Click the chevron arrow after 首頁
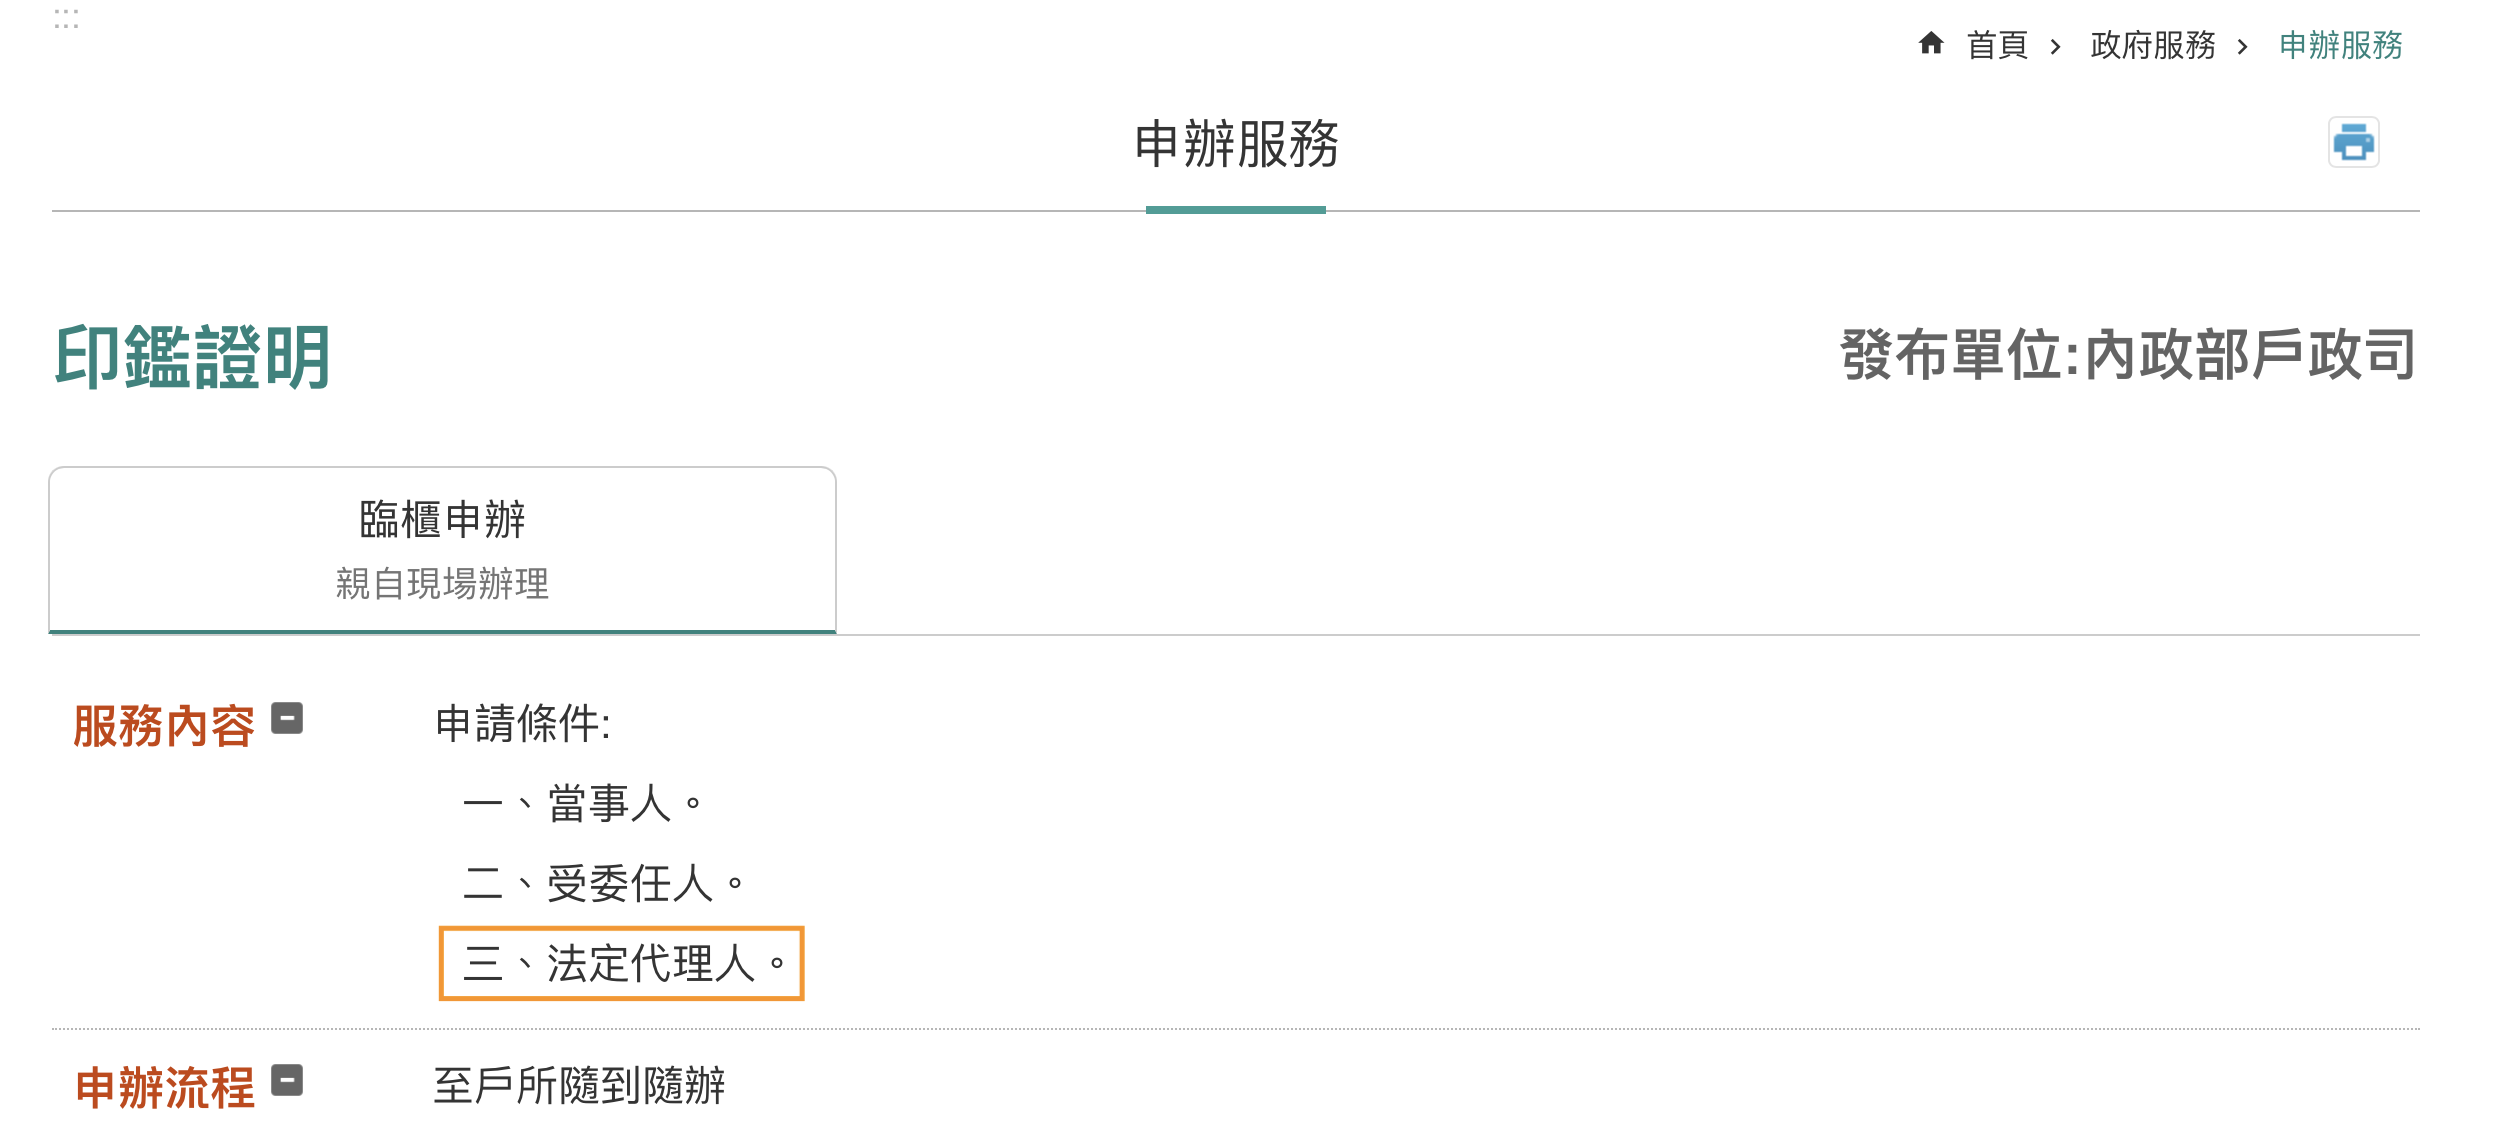 pyautogui.click(x=2056, y=47)
